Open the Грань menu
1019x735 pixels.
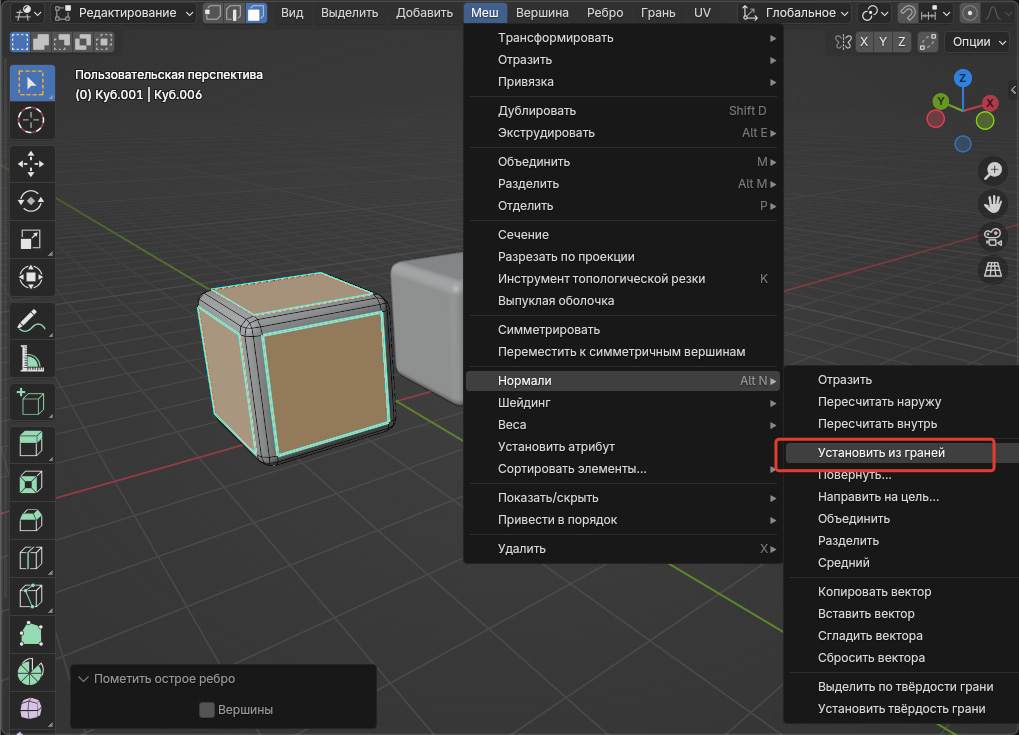click(x=658, y=13)
